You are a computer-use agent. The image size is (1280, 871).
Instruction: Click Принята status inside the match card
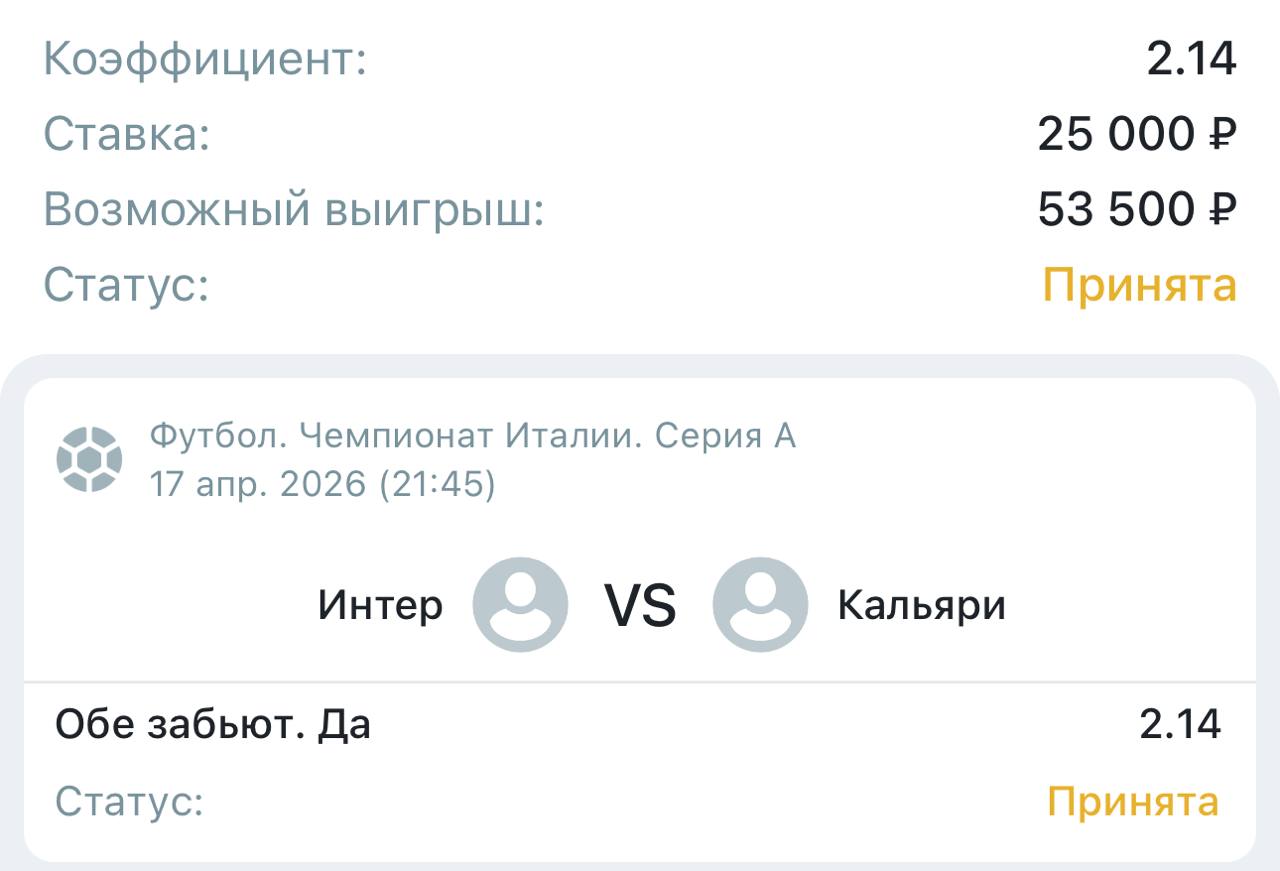[1133, 801]
